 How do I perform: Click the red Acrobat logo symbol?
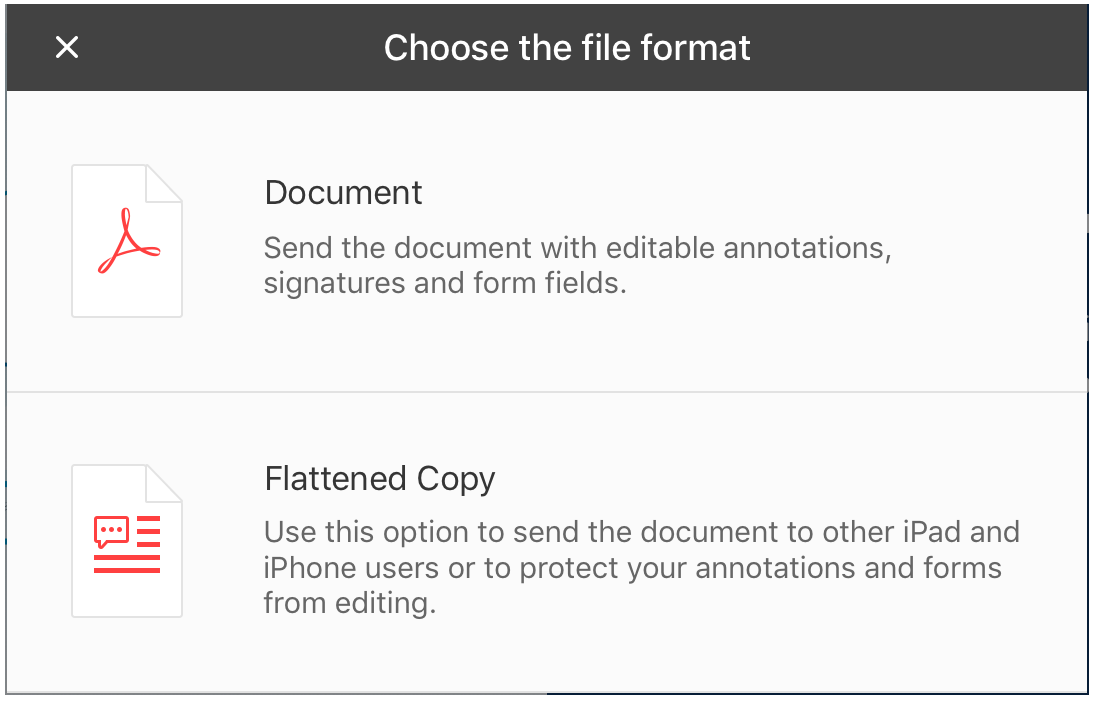pos(129,242)
